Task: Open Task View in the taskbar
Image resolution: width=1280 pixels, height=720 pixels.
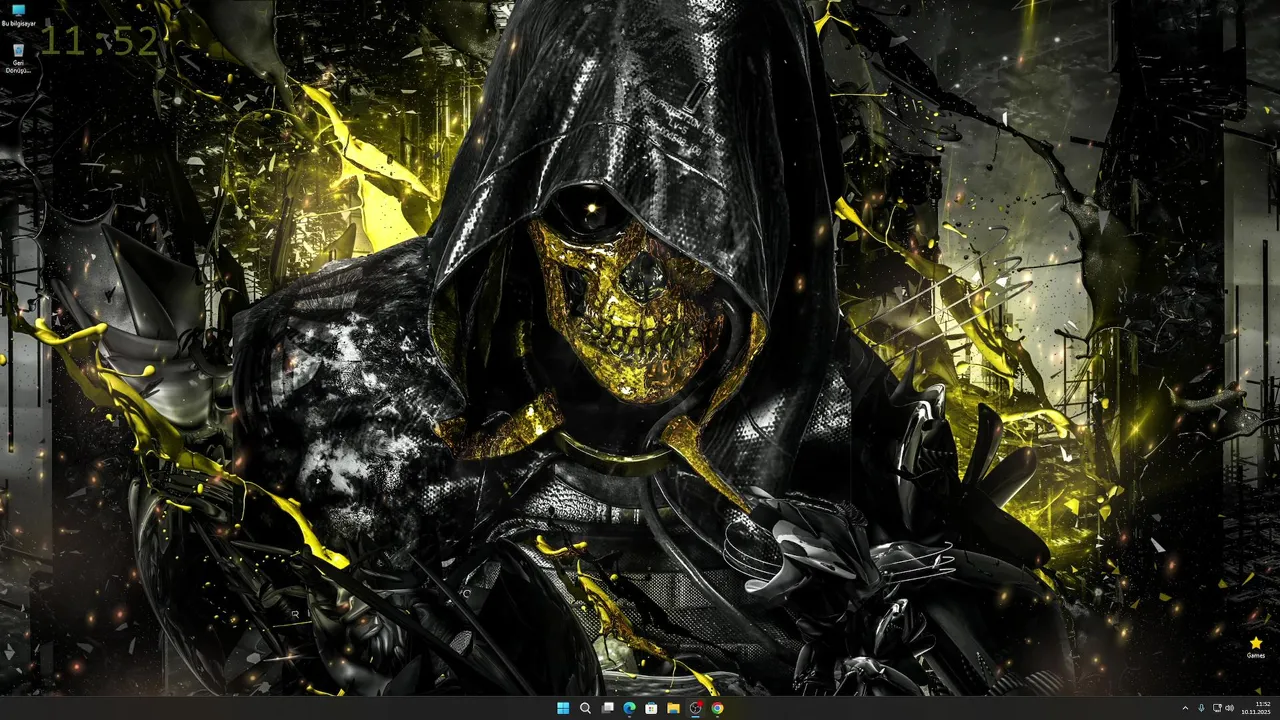Action: pyautogui.click(x=607, y=708)
